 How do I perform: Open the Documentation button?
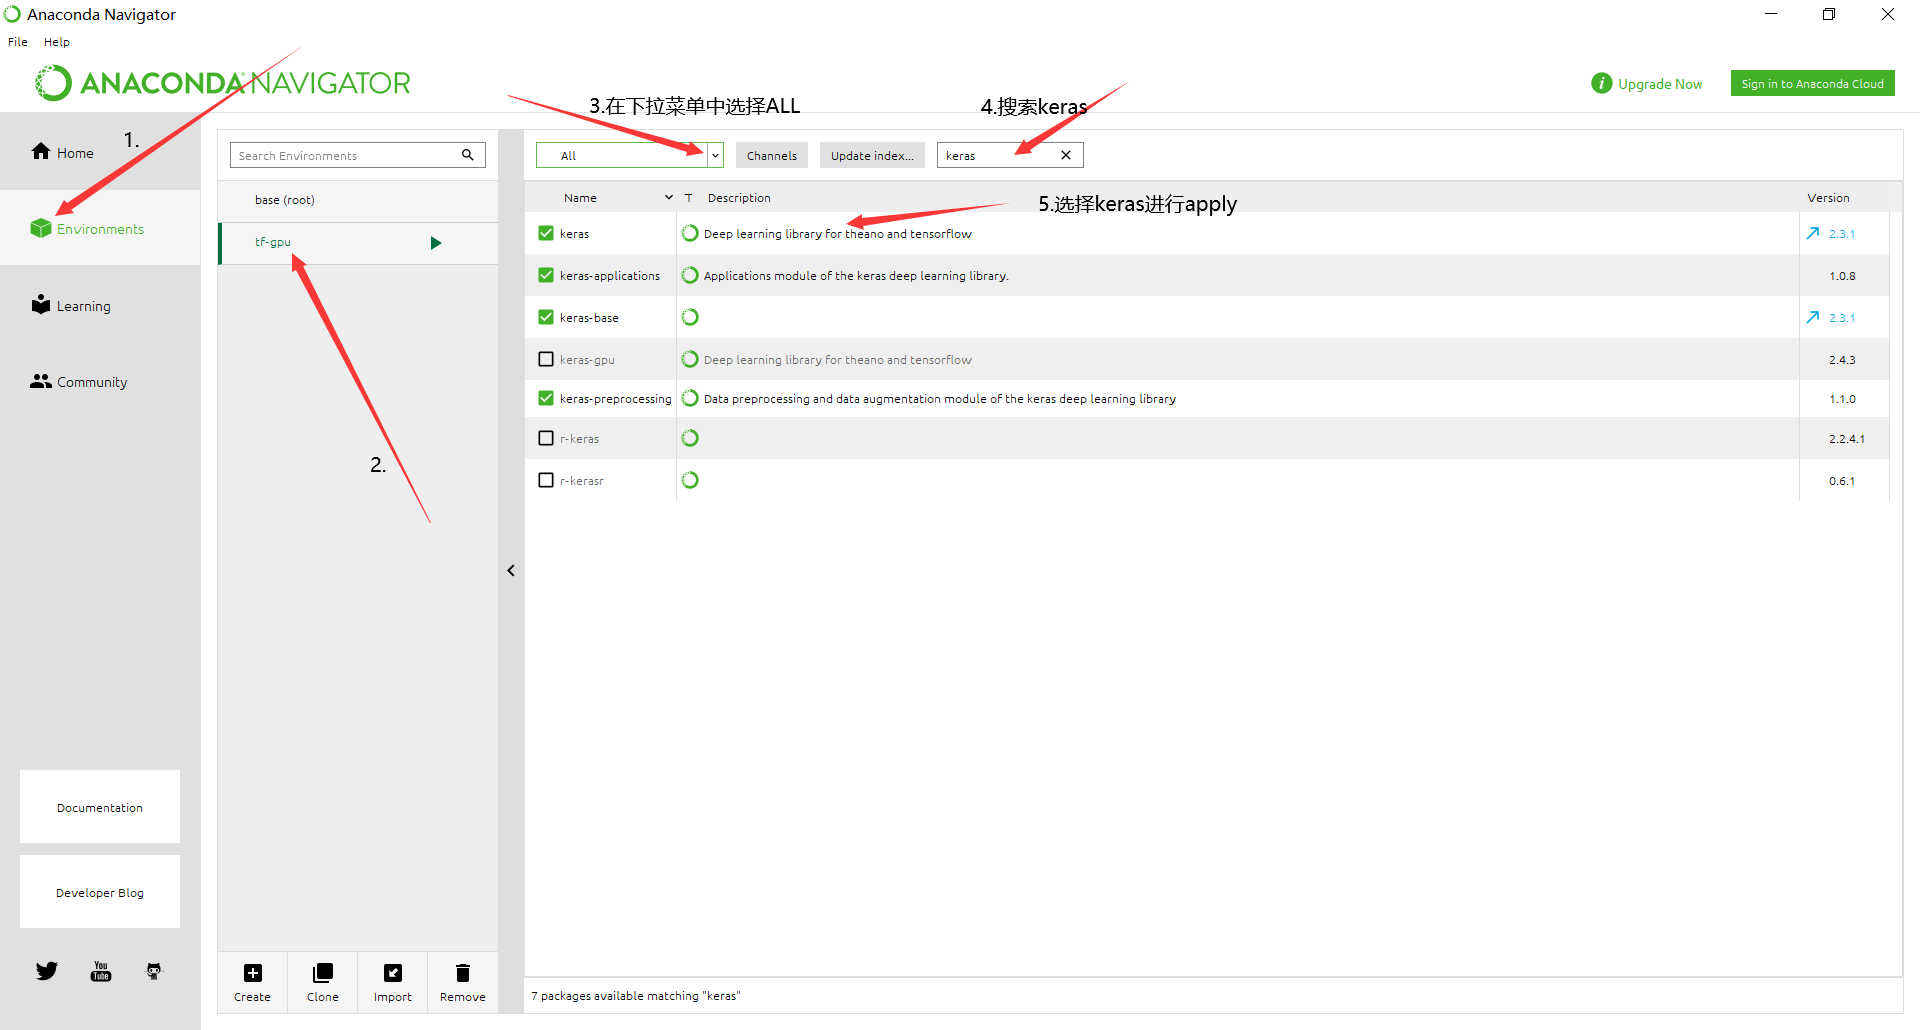pos(100,807)
